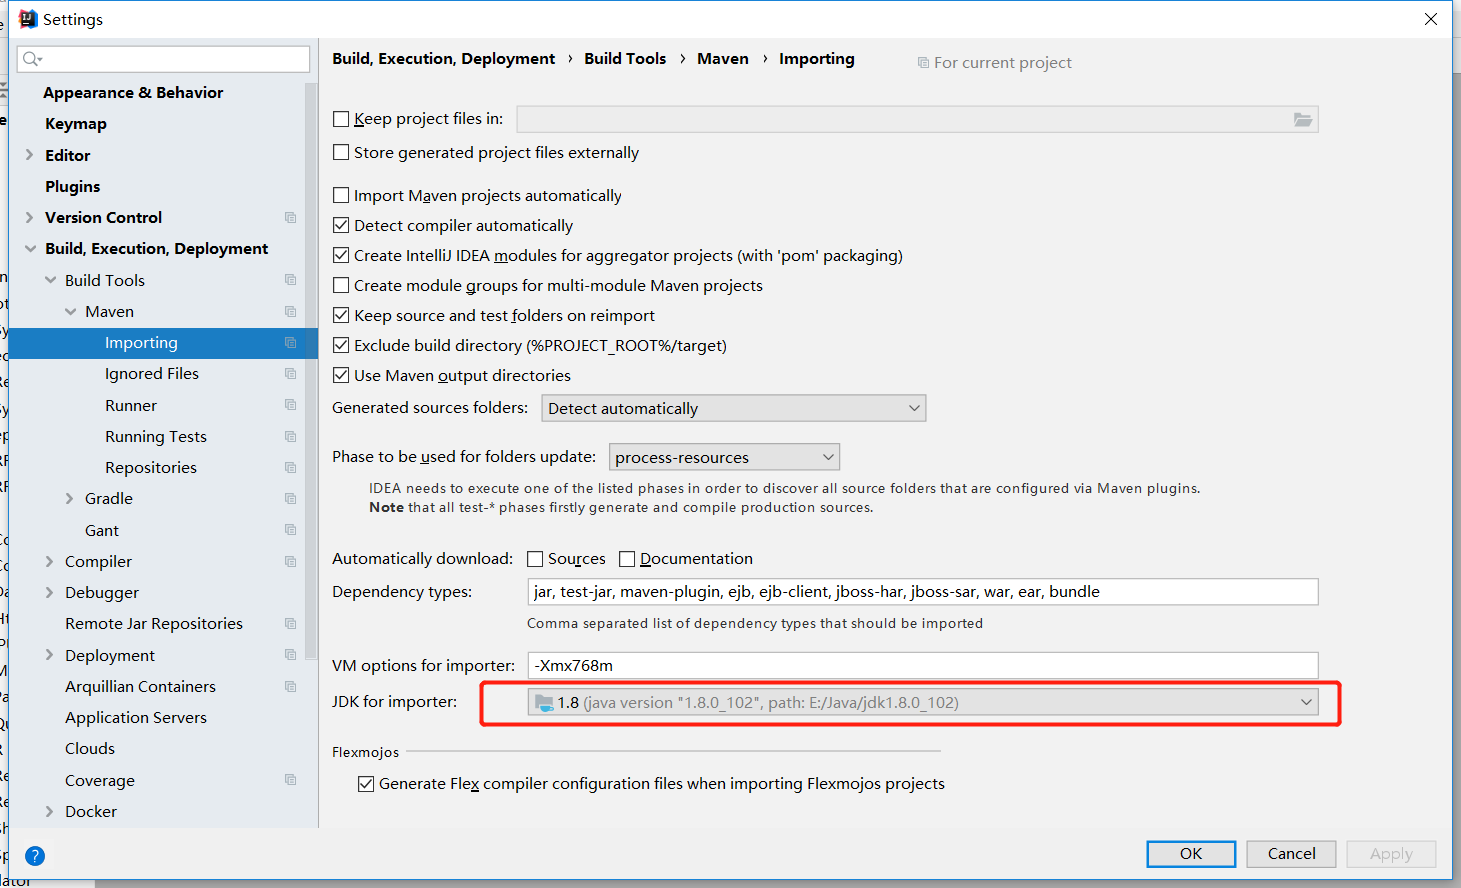Viewport: 1461px width, 888px height.
Task: Click the settings tree vertical scrollbar
Action: 311,370
